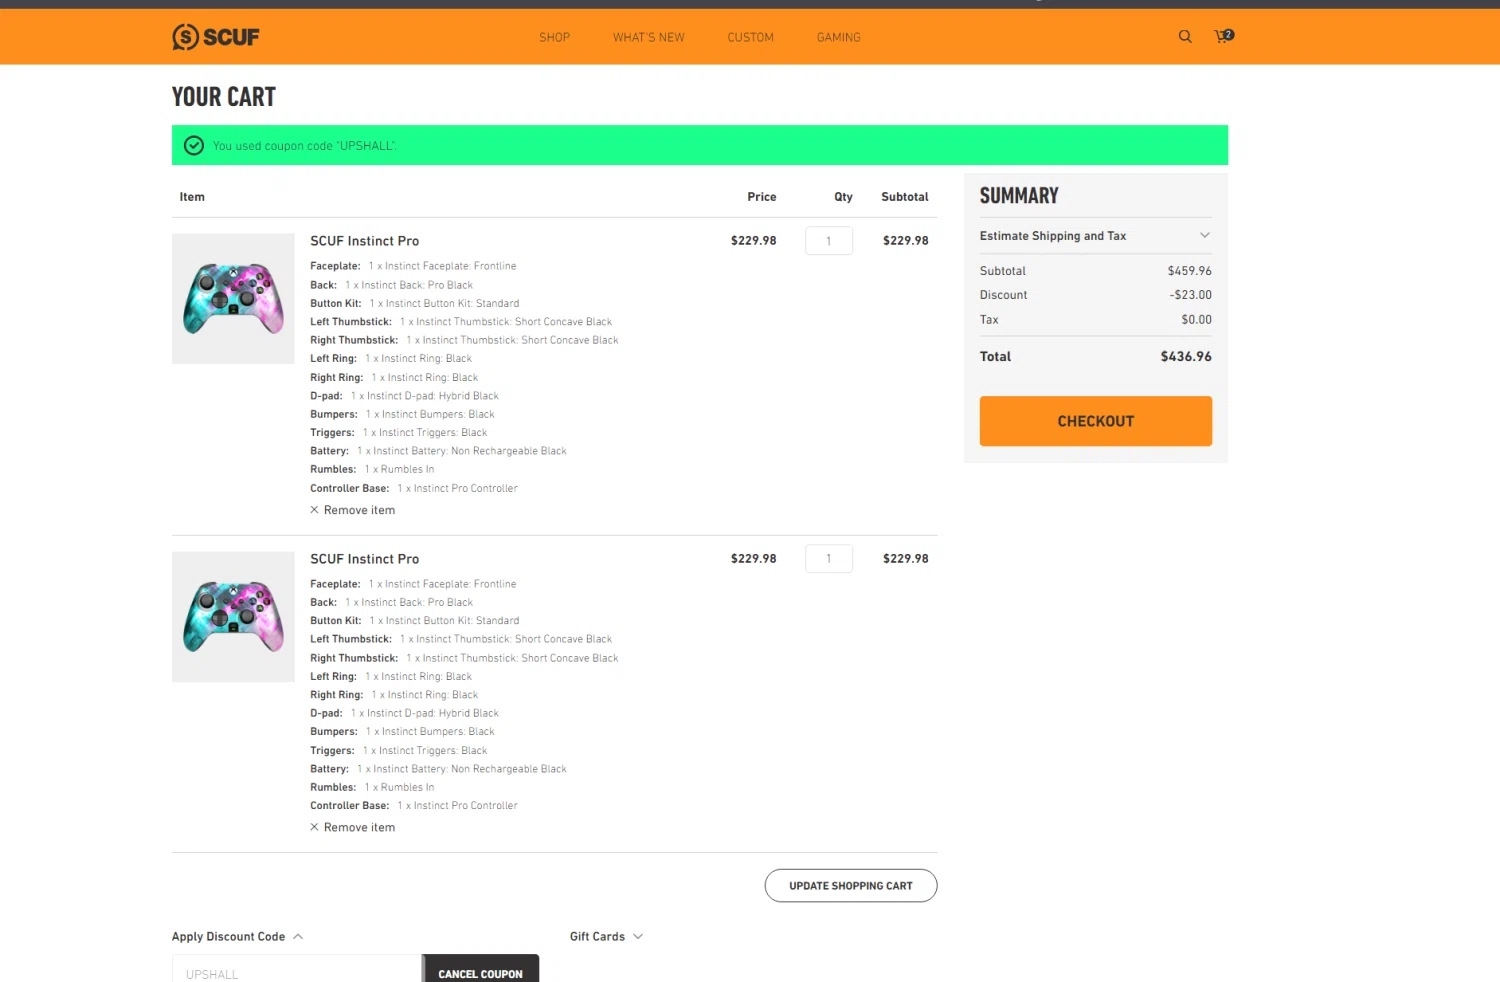Click the orange CHECKOUT button
1500x982 pixels.
pyautogui.click(x=1095, y=421)
